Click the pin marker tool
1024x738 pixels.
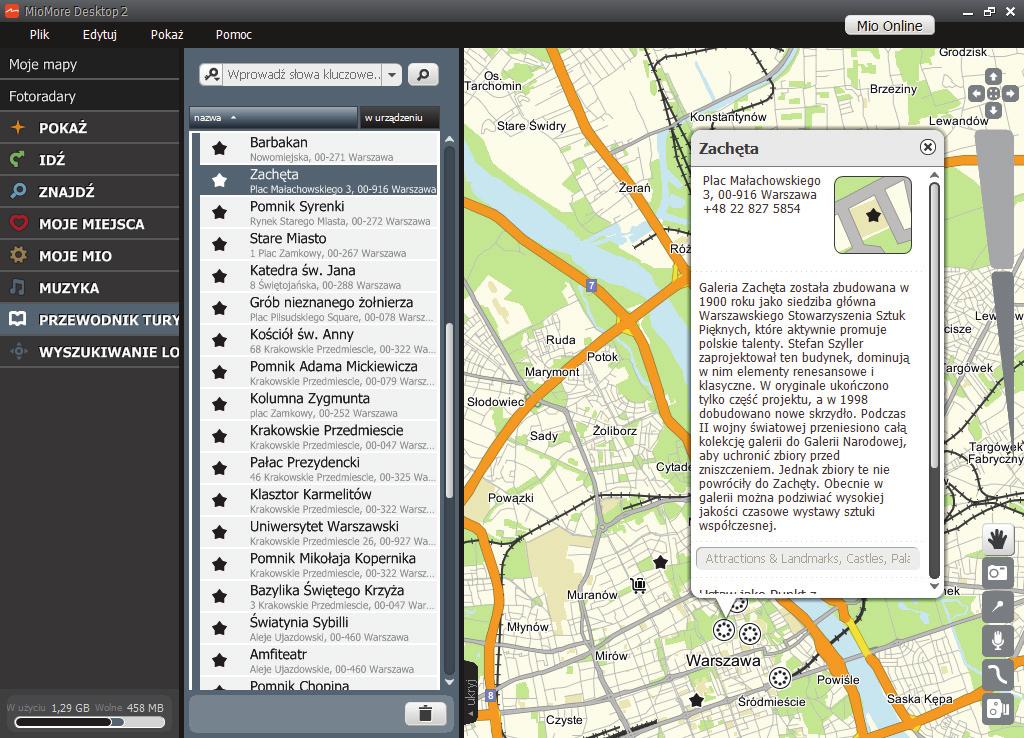998,607
